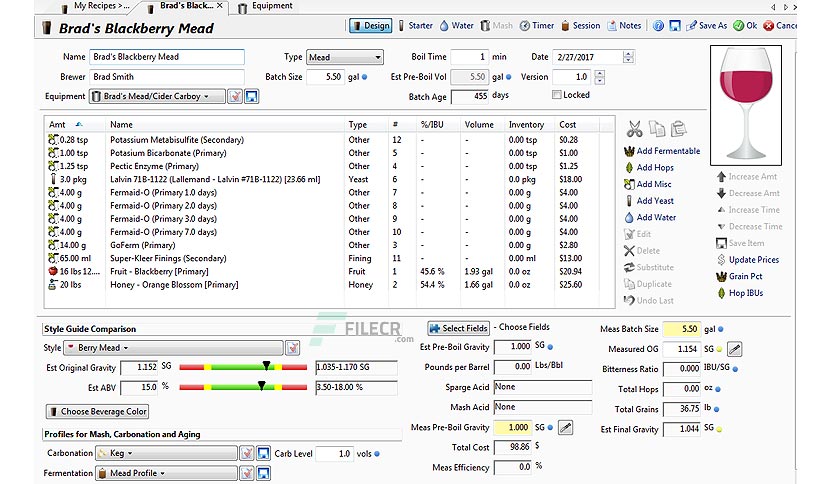Switch to the Equipment tab
The width and height of the screenshot is (836, 484).
(266, 6)
